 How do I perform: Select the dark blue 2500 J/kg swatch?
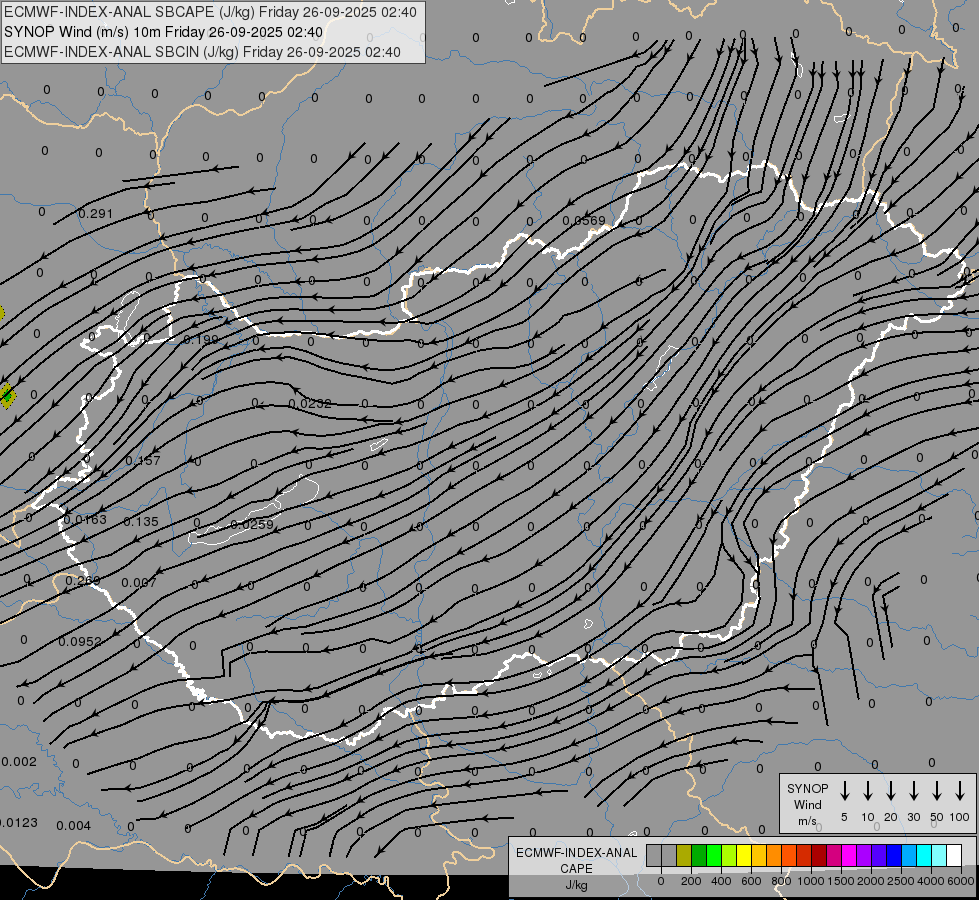[x=894, y=855]
